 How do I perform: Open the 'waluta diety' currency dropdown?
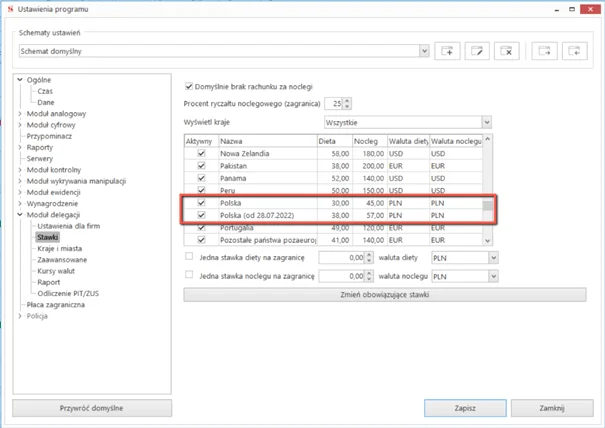point(493,258)
